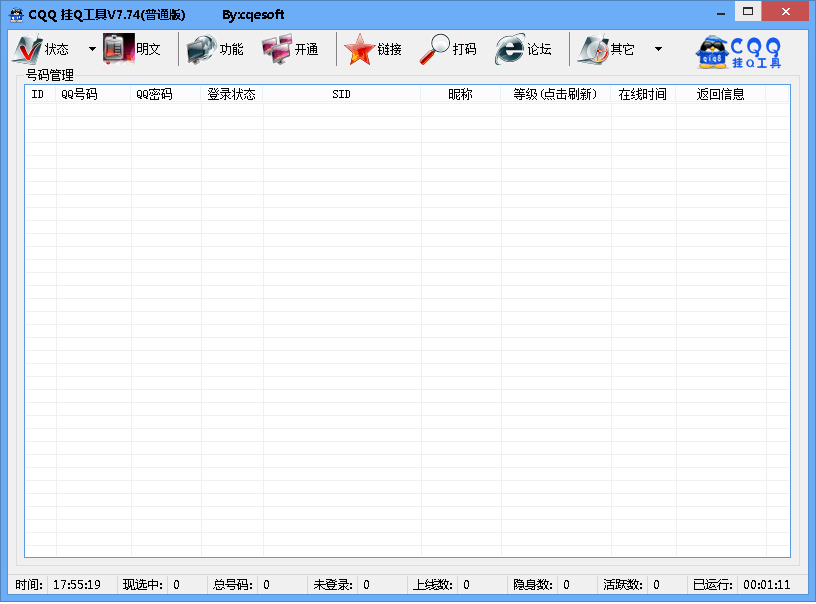Select the 打码 toolbar label
Viewport: 816px width, 604px height.
(464, 49)
